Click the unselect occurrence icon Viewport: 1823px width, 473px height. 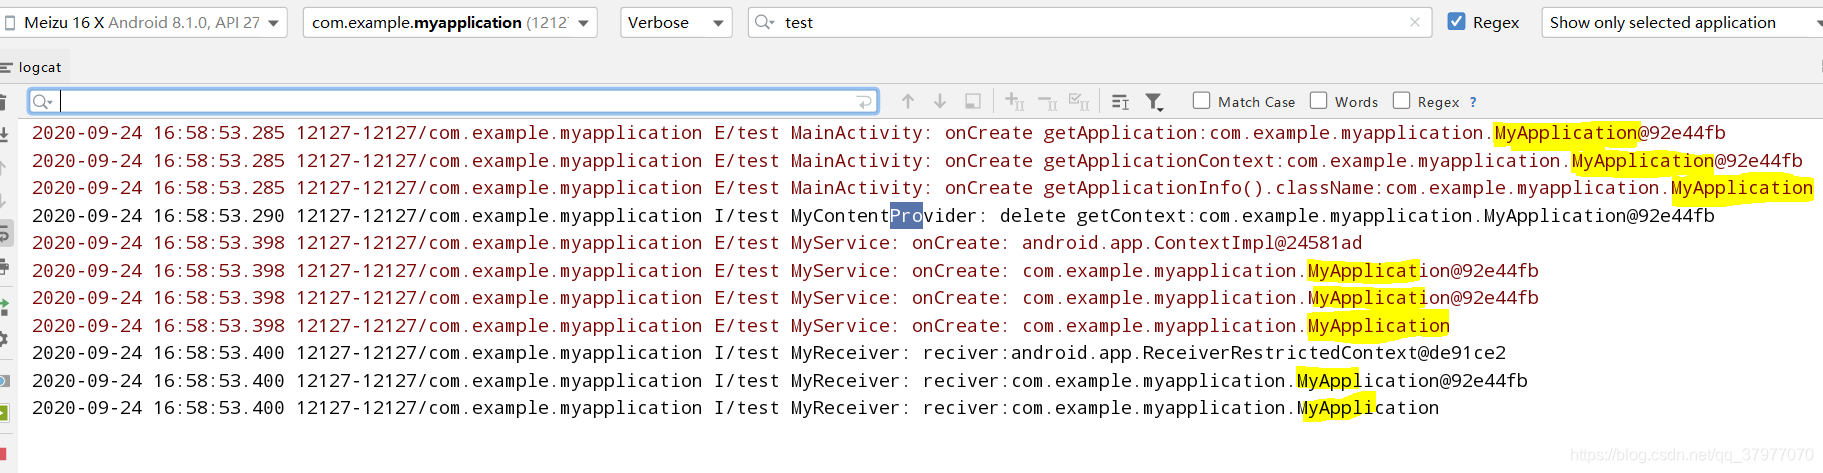pos(1047,101)
